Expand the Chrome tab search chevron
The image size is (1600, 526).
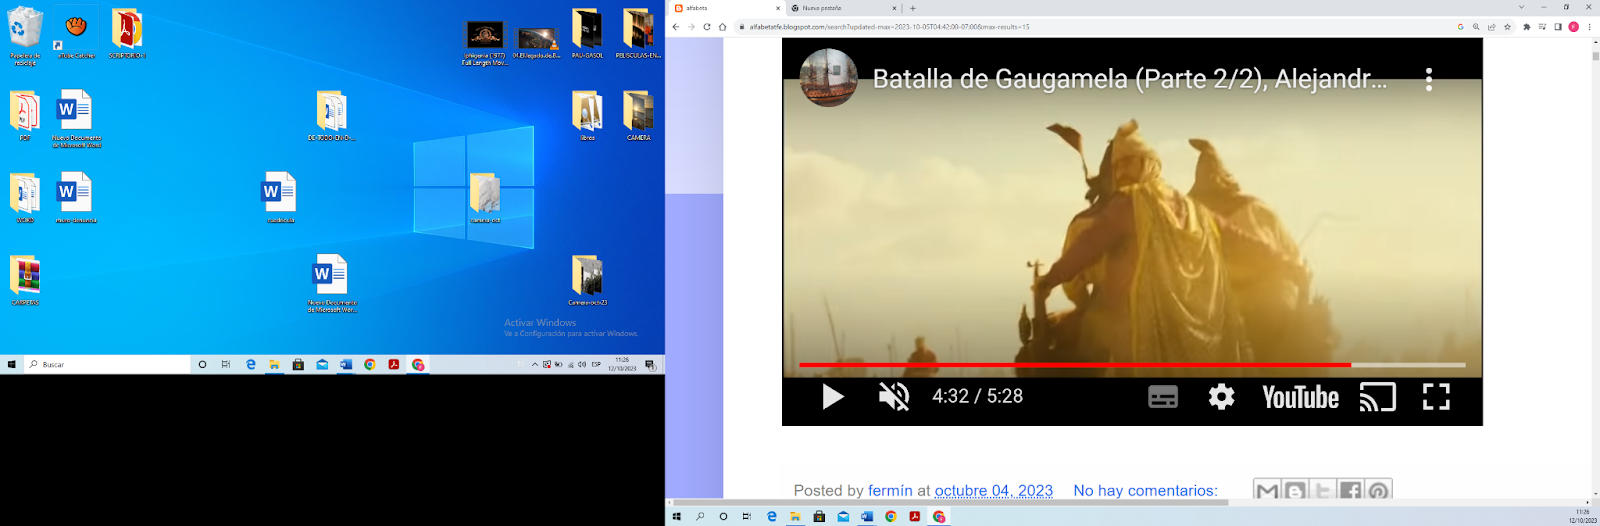1521,7
